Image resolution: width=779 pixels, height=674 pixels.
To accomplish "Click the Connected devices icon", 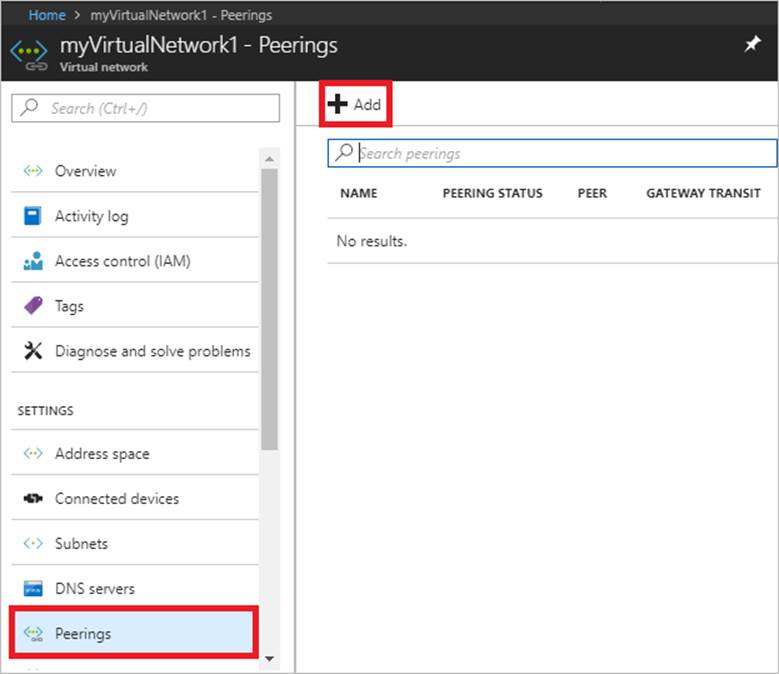I will [x=33, y=499].
